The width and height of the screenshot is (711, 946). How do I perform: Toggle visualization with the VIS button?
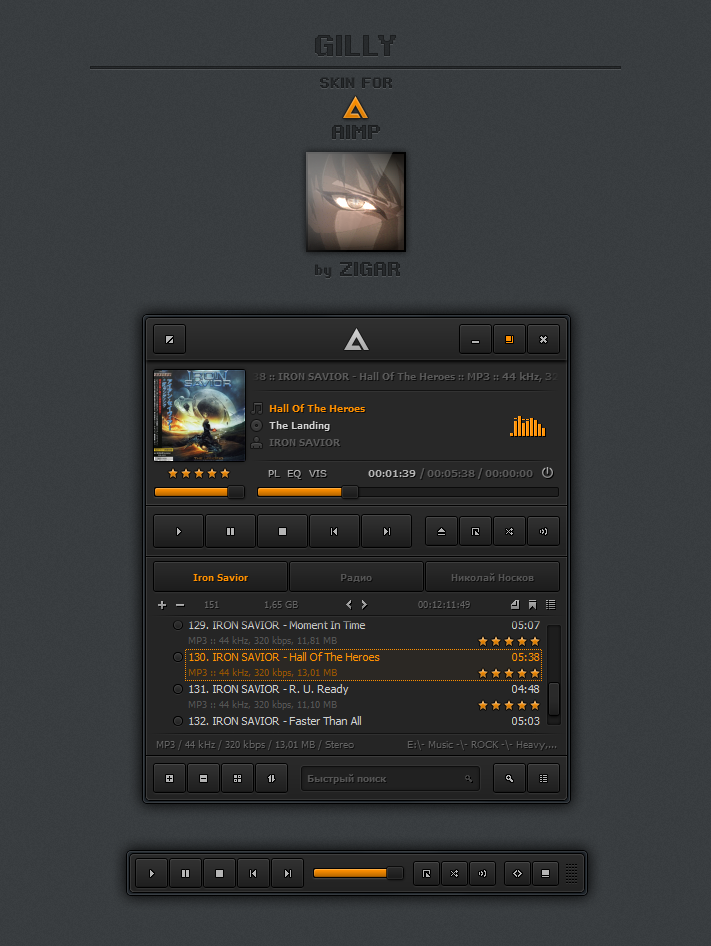[x=317, y=474]
